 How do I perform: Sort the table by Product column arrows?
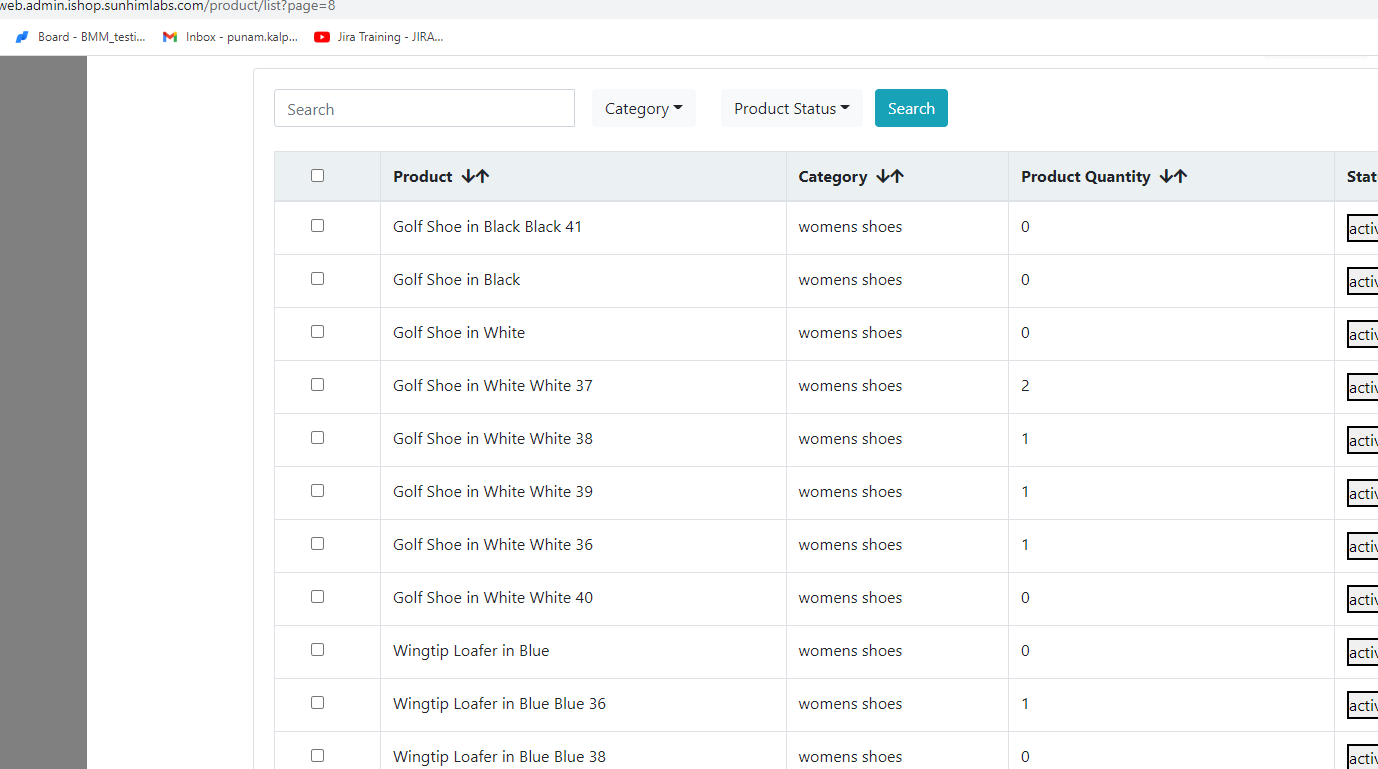tap(475, 176)
